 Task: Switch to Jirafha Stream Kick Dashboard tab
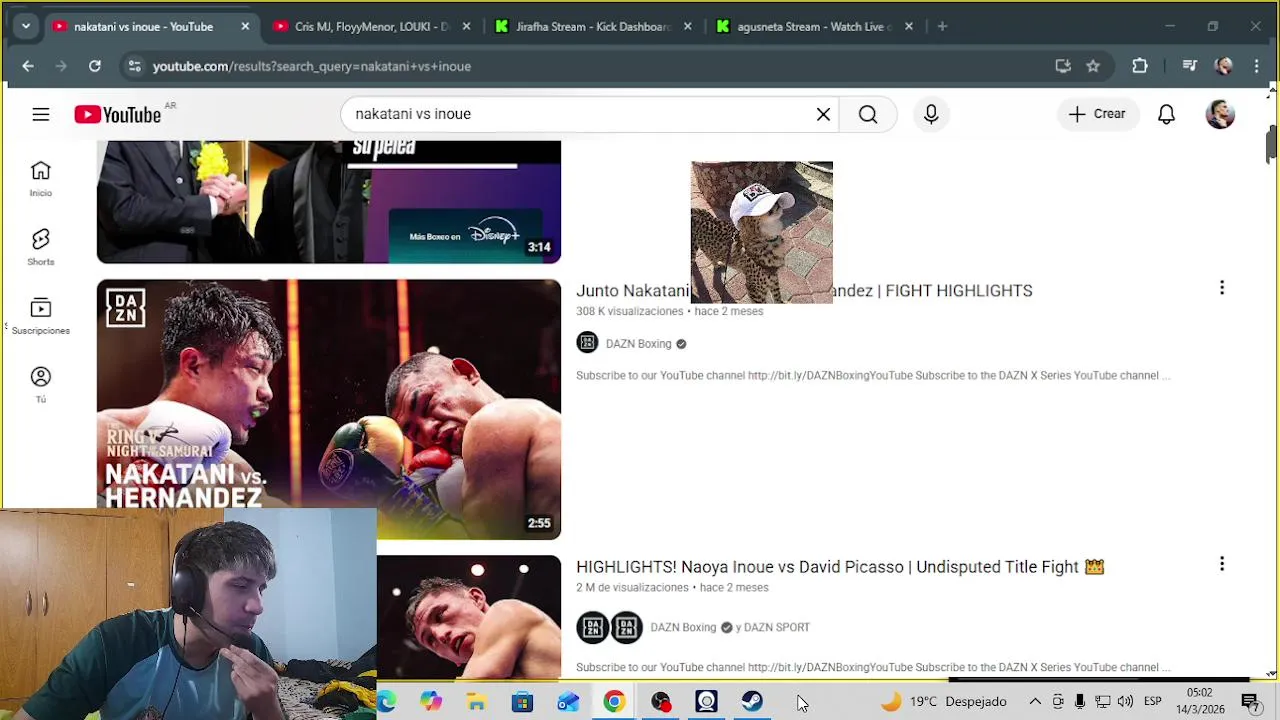591,26
